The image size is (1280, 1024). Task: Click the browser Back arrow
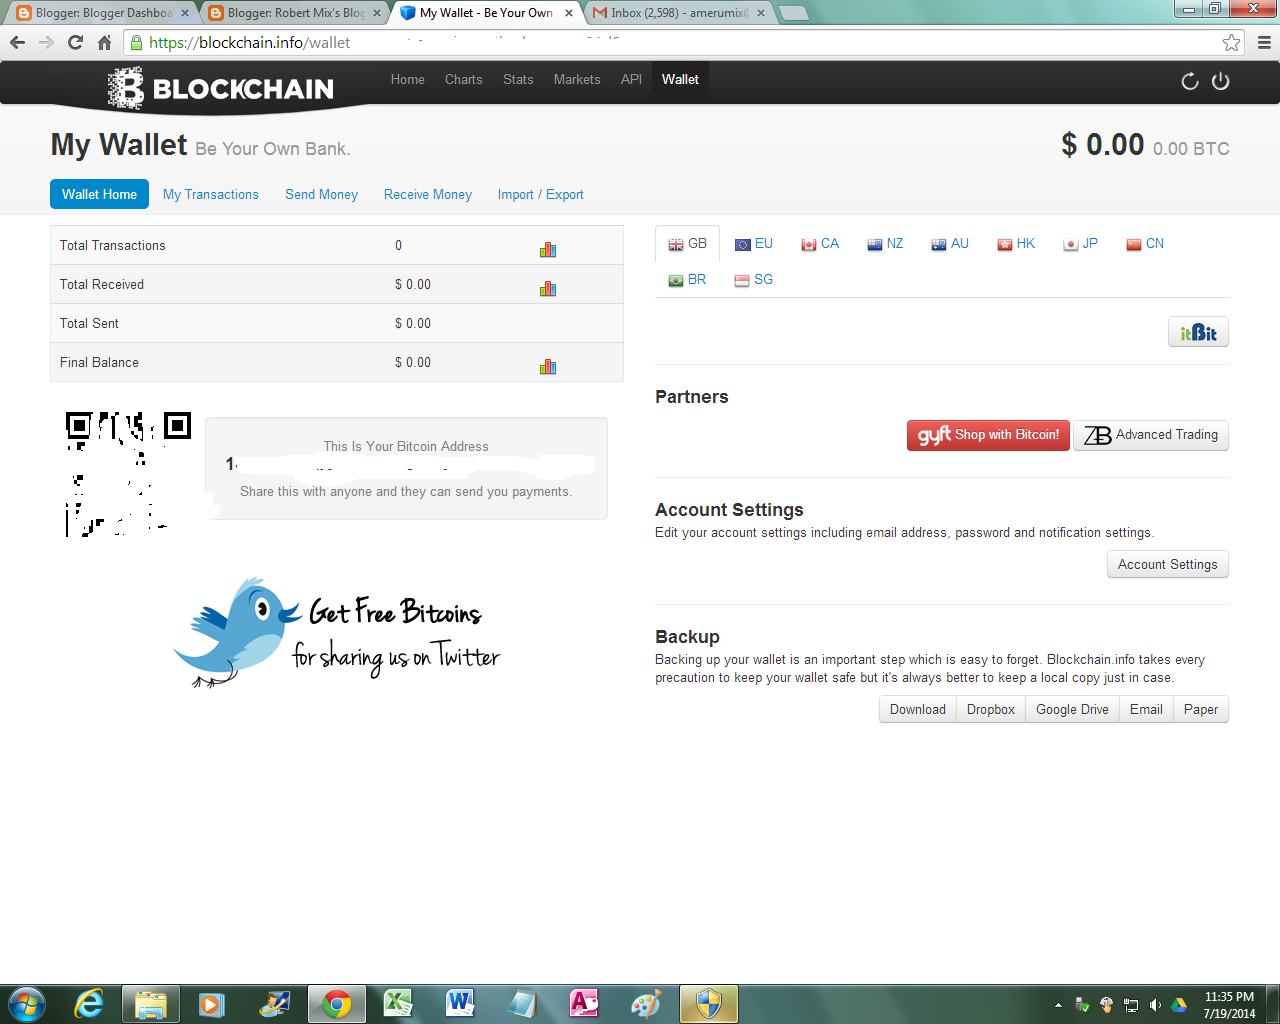pyautogui.click(x=17, y=42)
